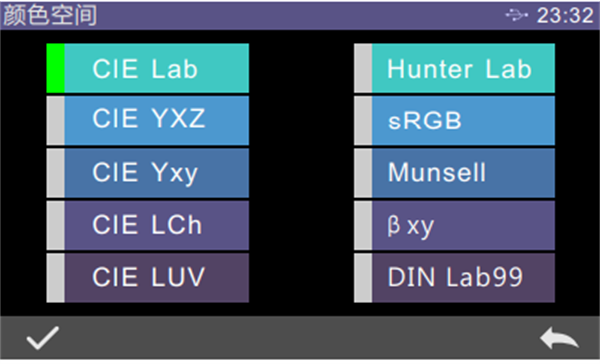Tap the USB connection status icon
Viewport: 600px width, 364px height.
pos(517,15)
